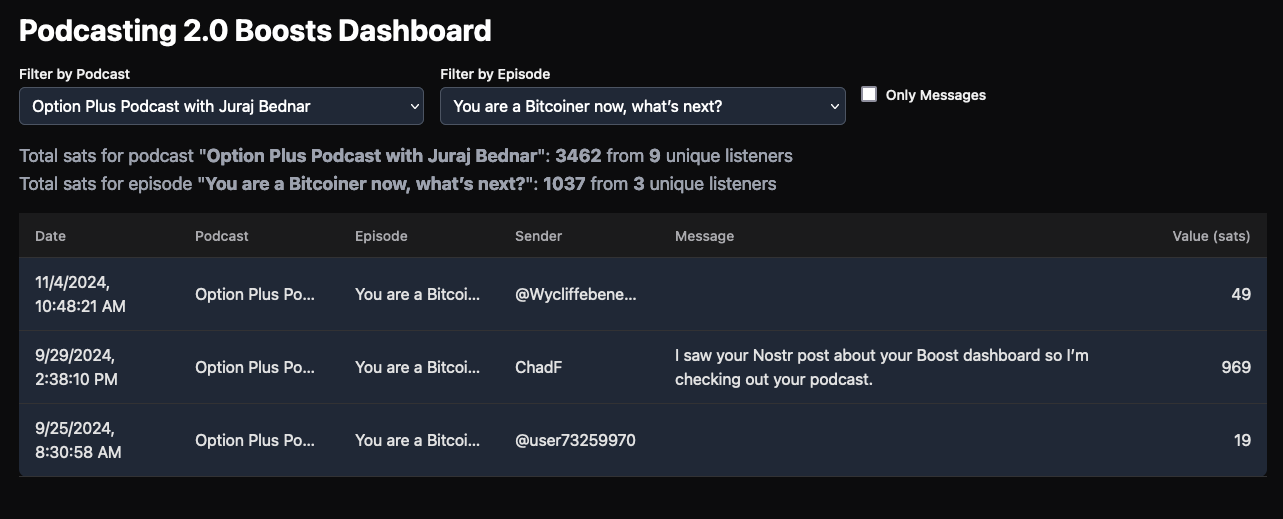This screenshot has height=519, width=1283.
Task: Open the Filter by Podcast dropdown
Action: [221, 106]
